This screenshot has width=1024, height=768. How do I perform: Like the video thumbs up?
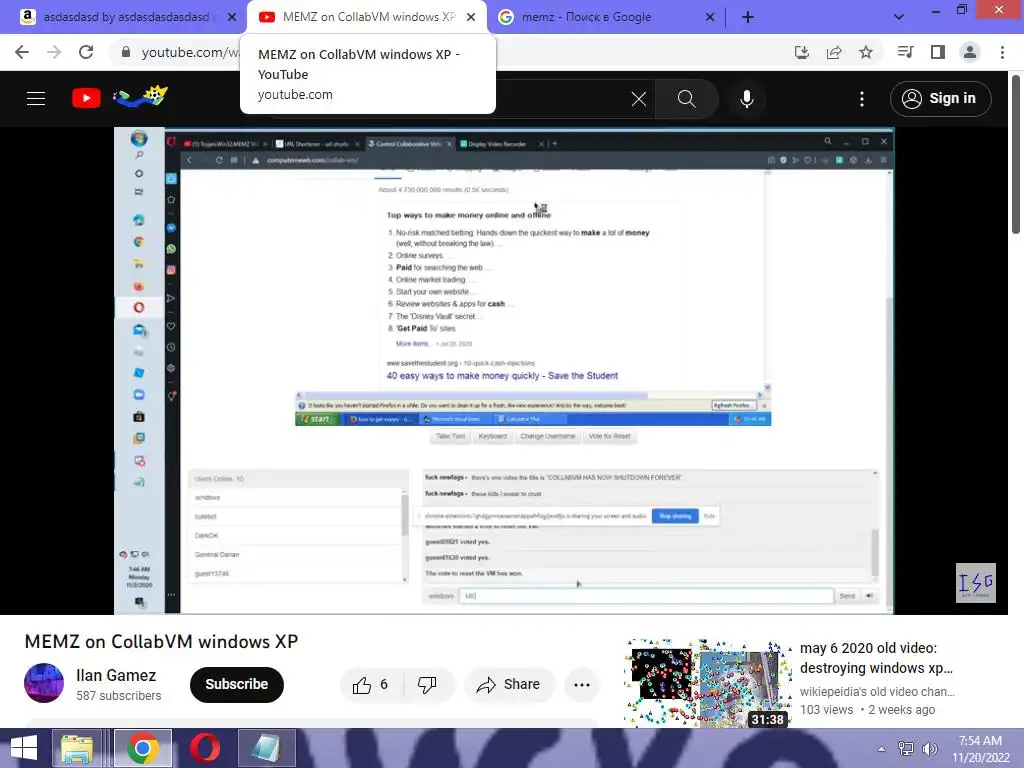tap(370, 684)
